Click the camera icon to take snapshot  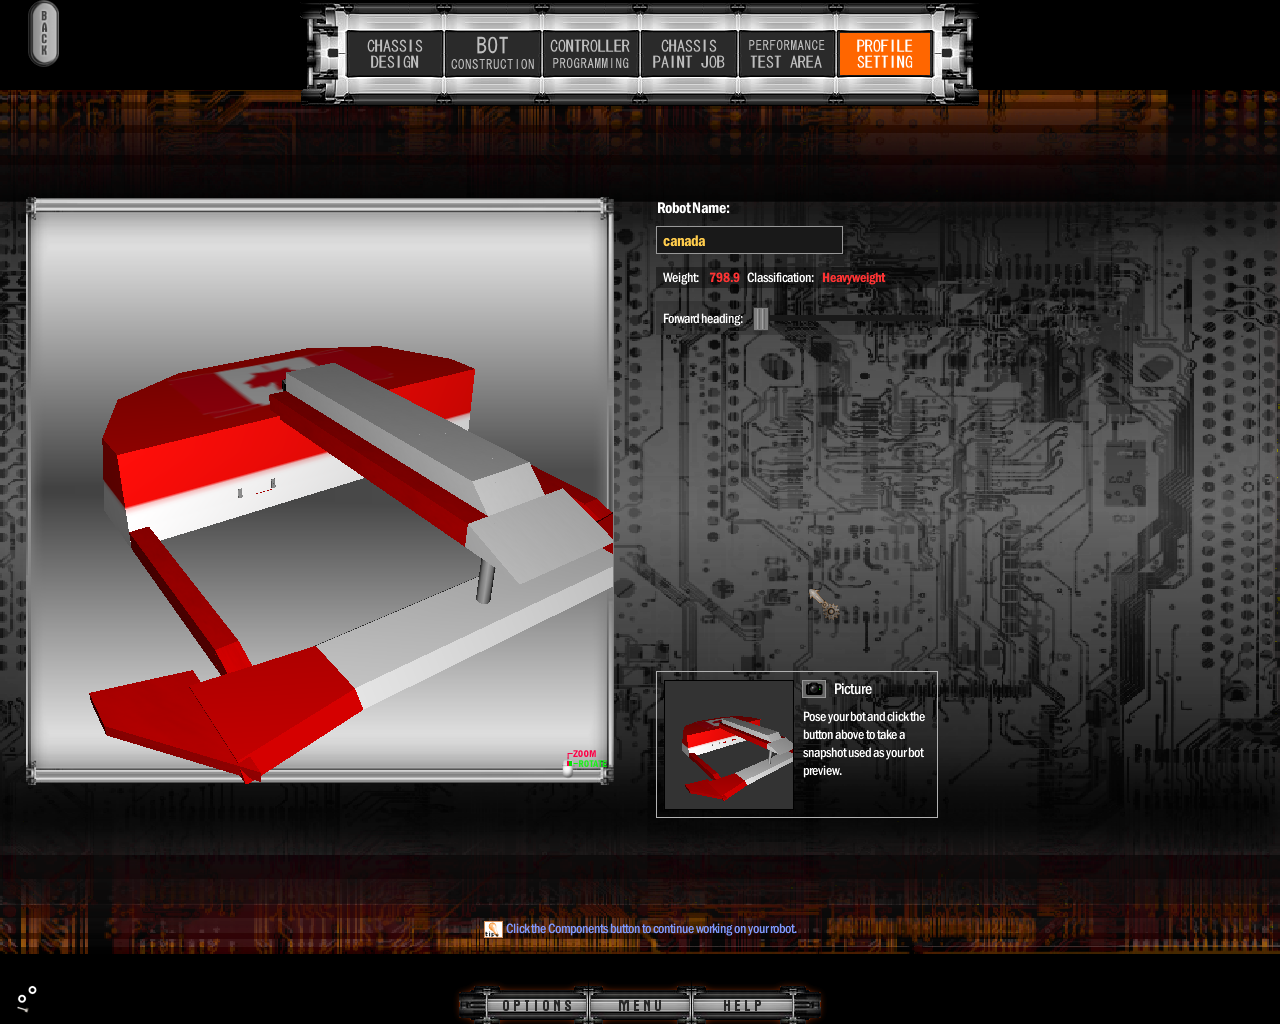click(x=814, y=689)
